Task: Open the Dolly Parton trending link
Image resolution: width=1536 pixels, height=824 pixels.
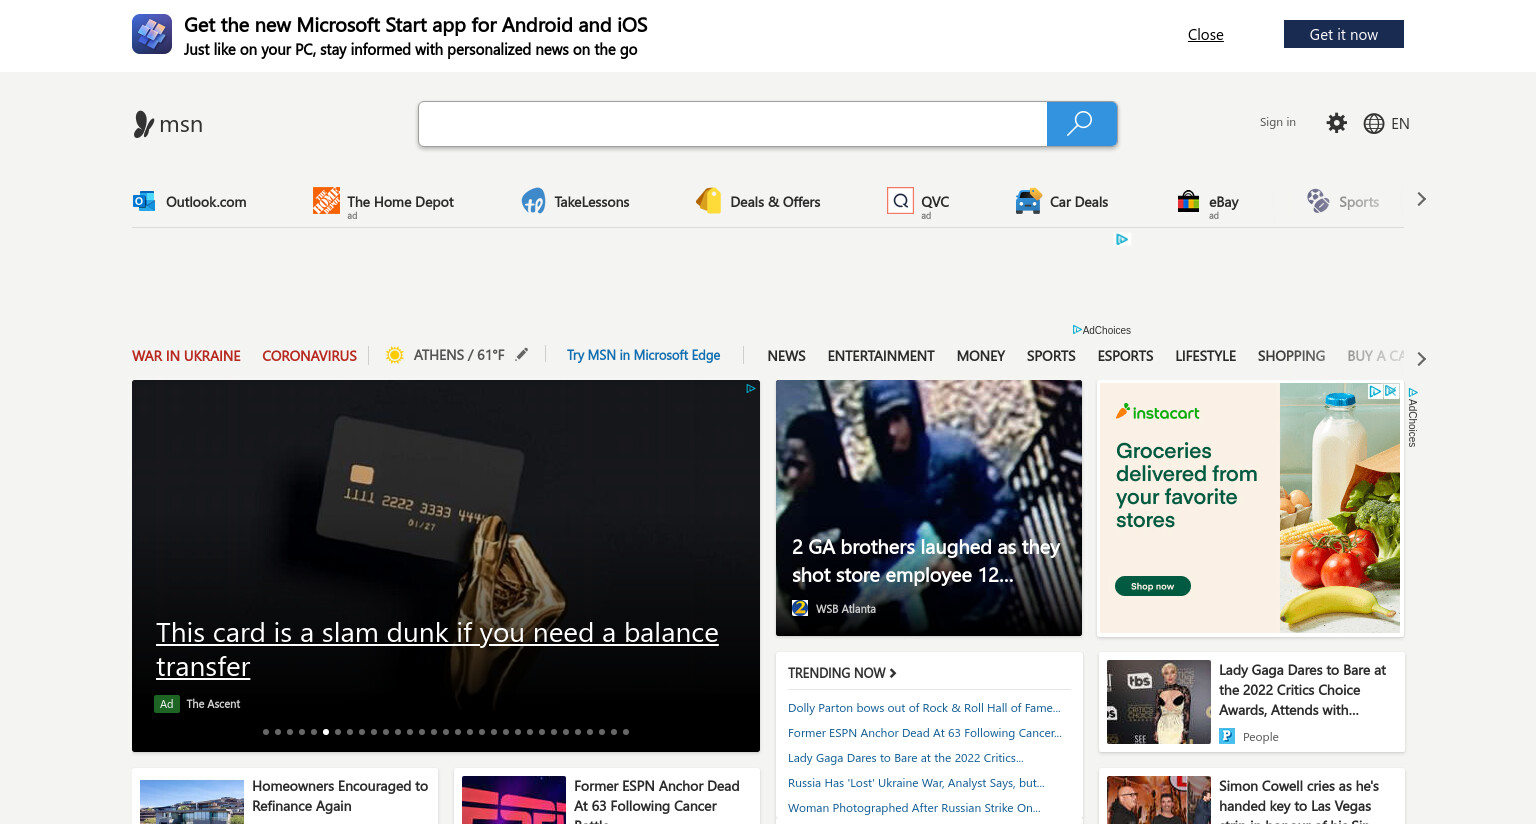Action: (924, 708)
